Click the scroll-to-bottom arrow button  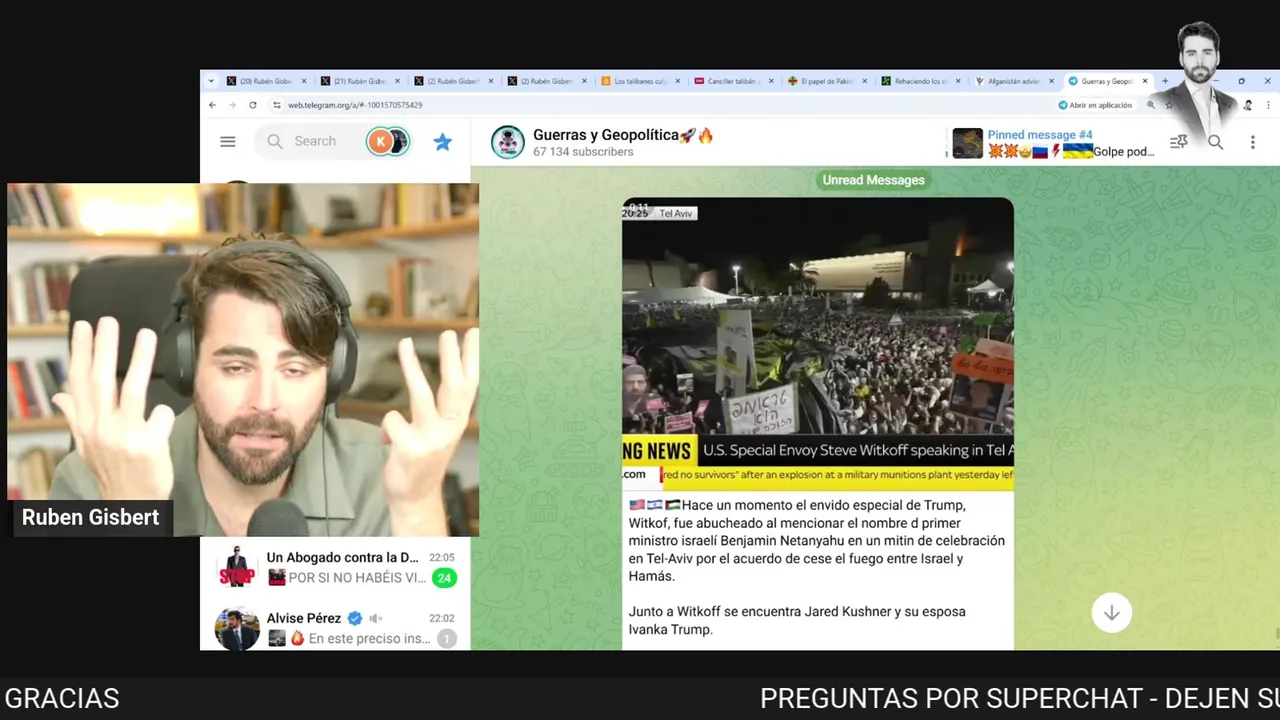click(x=1111, y=613)
